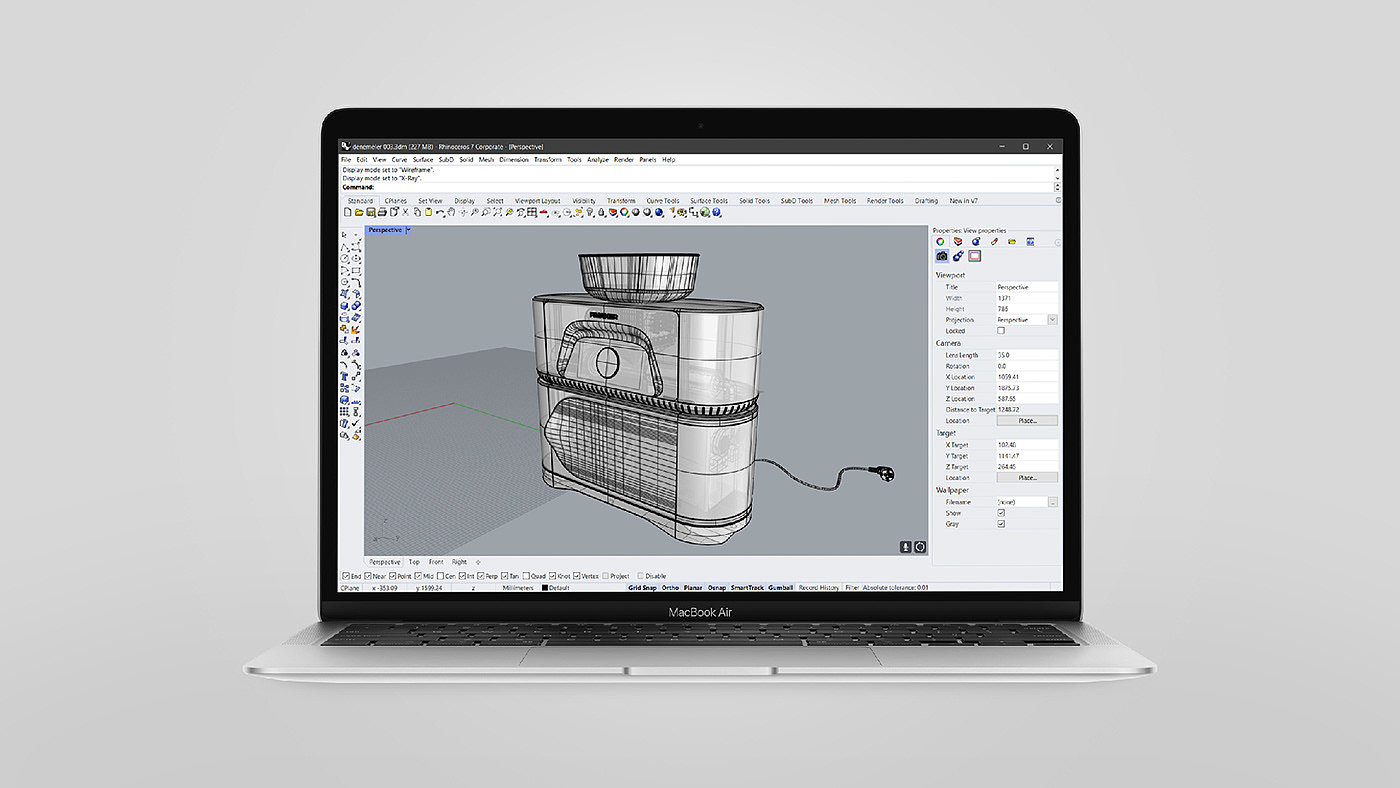Screen dimensions: 1400x788
Task: Select the Pan hand tool icon
Action: coord(451,212)
